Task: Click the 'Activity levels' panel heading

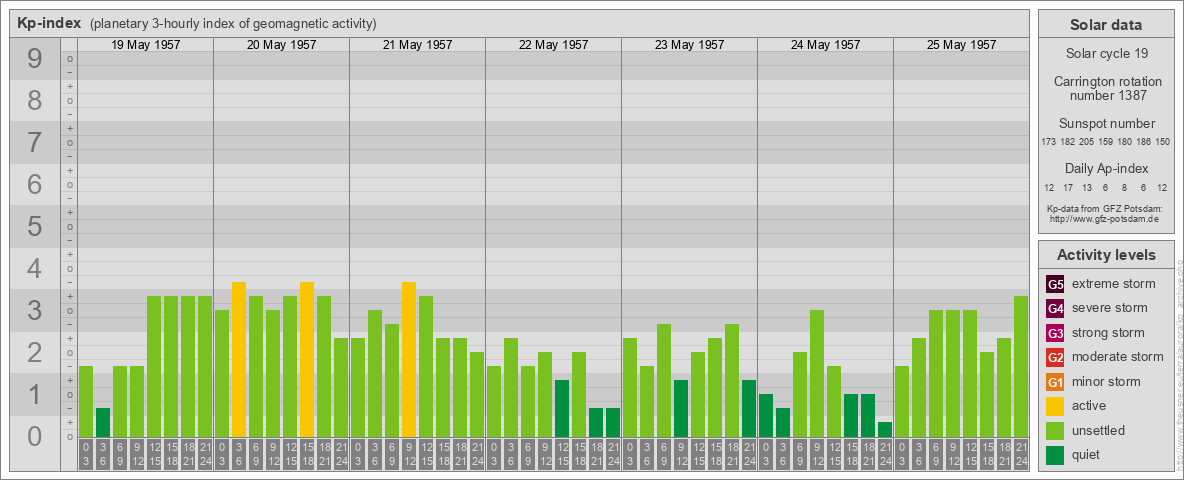Action: pyautogui.click(x=1105, y=255)
